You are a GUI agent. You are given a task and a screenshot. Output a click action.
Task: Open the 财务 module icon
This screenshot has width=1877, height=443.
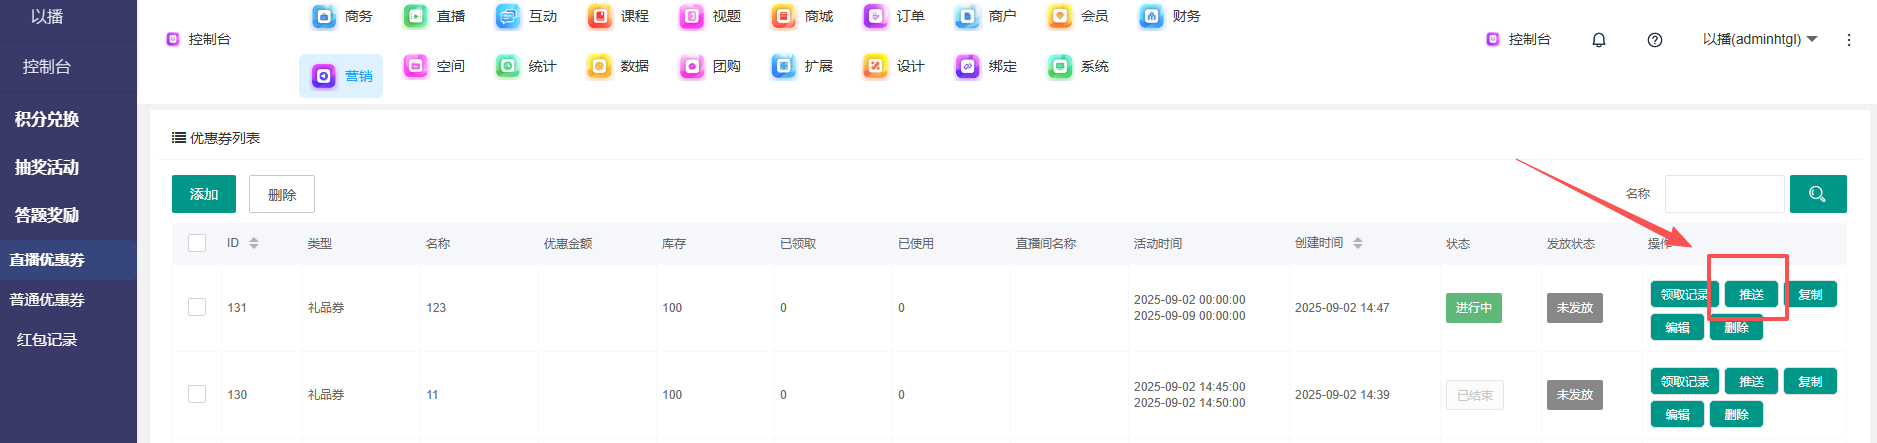1151,17
